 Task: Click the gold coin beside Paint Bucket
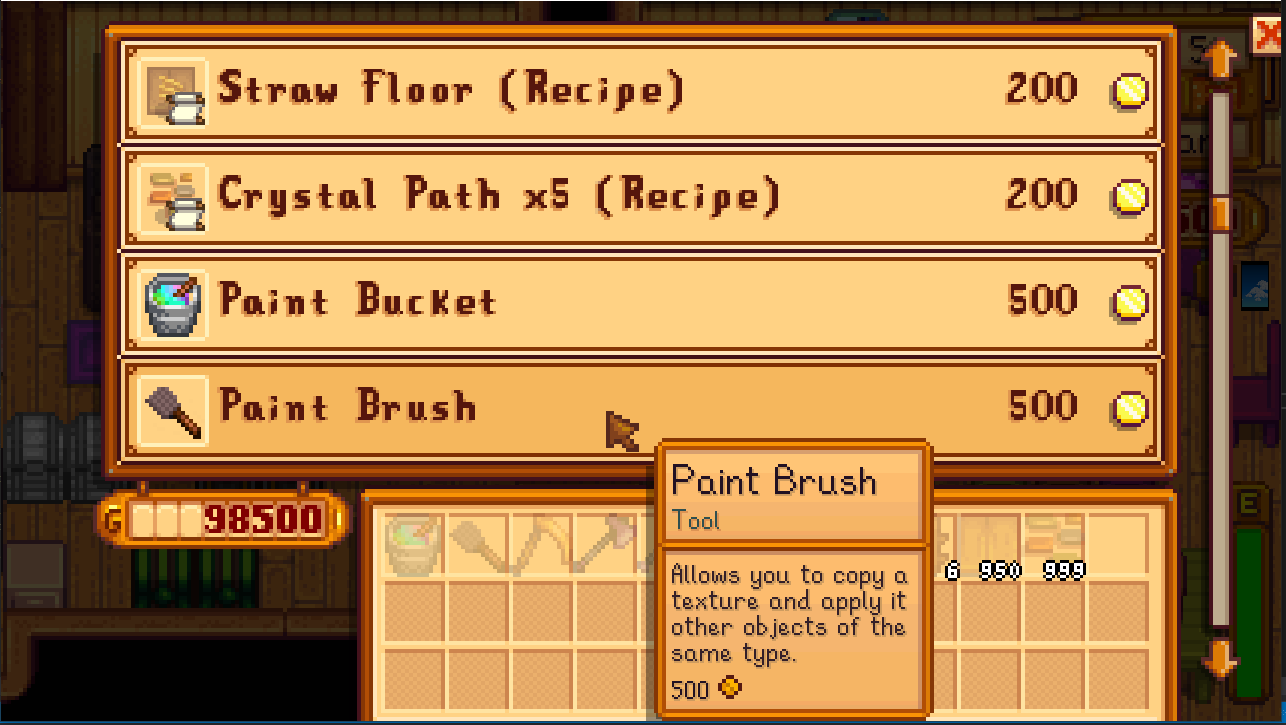pyautogui.click(x=1129, y=302)
